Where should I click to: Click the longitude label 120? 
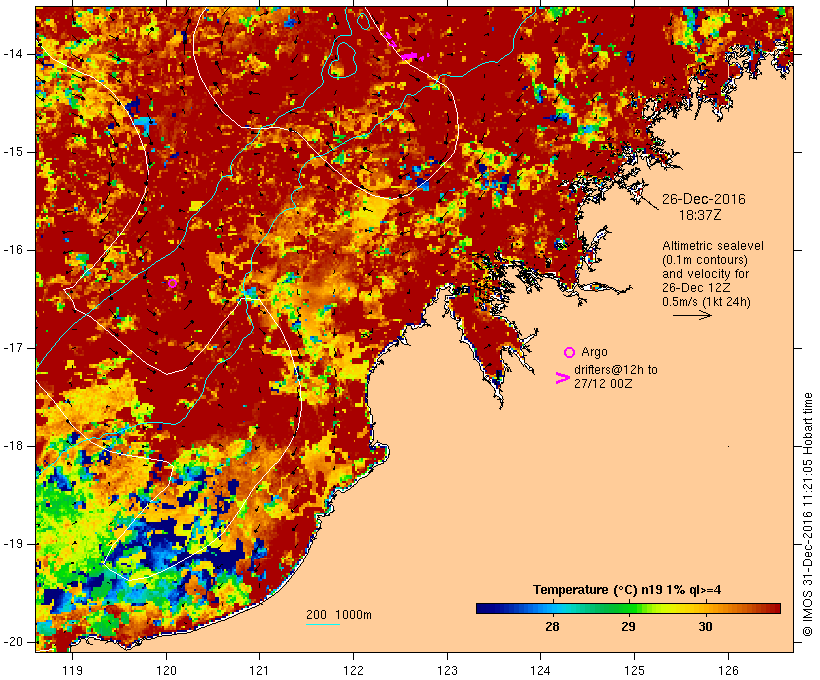point(166,670)
